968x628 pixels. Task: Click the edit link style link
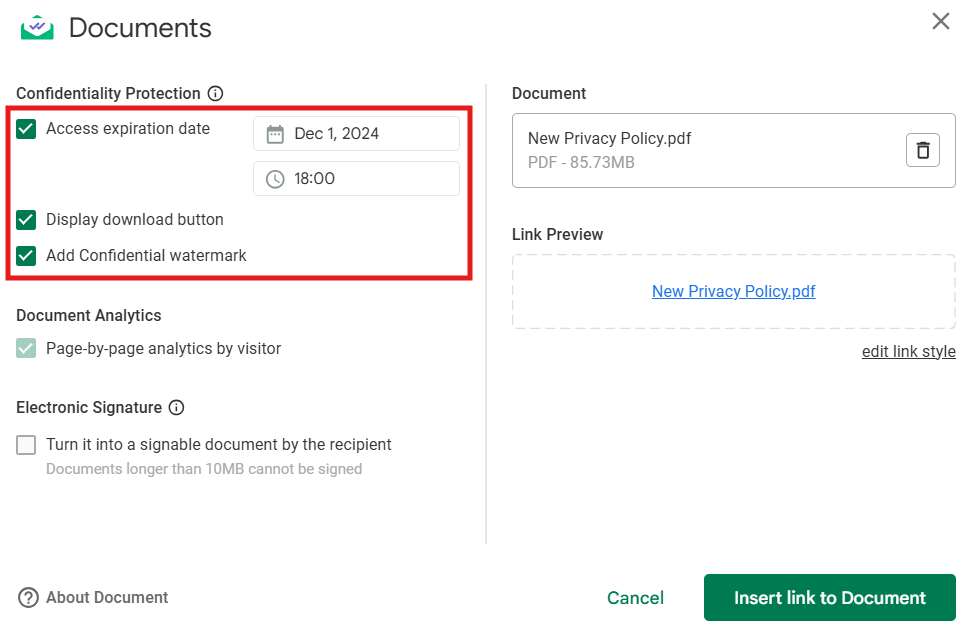[x=908, y=351]
